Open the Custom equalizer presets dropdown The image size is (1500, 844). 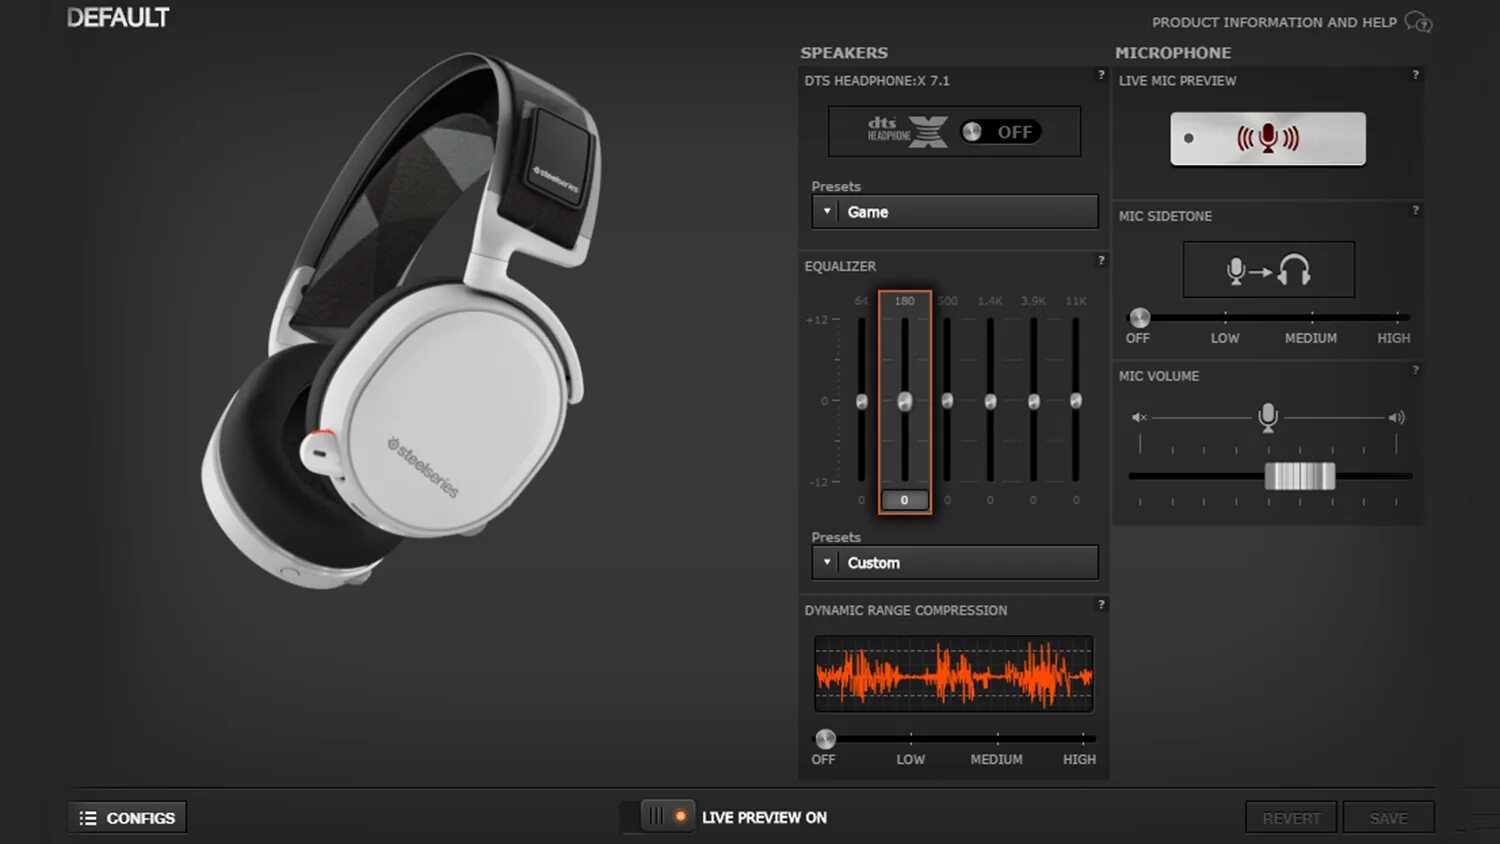coord(955,563)
